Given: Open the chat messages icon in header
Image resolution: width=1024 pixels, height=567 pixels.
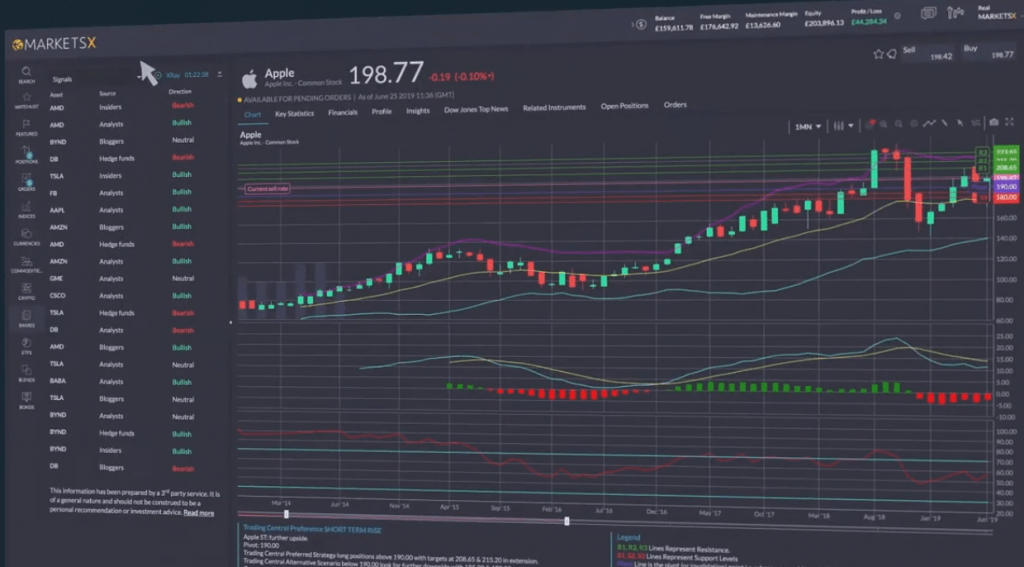Looking at the screenshot, I should [928, 13].
